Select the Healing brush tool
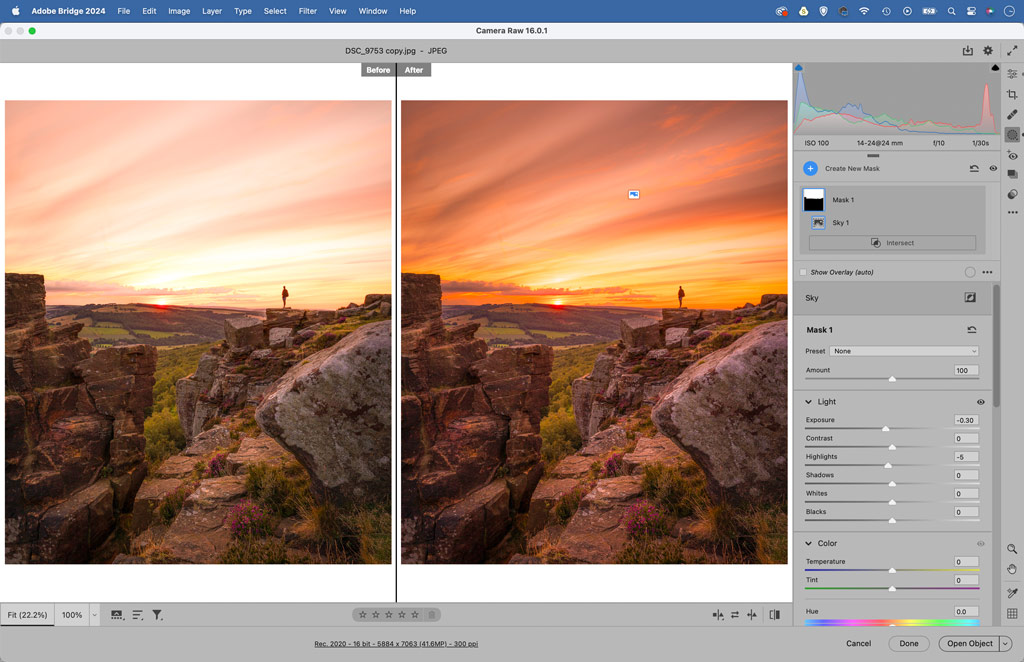This screenshot has width=1024, height=662. tap(1012, 115)
